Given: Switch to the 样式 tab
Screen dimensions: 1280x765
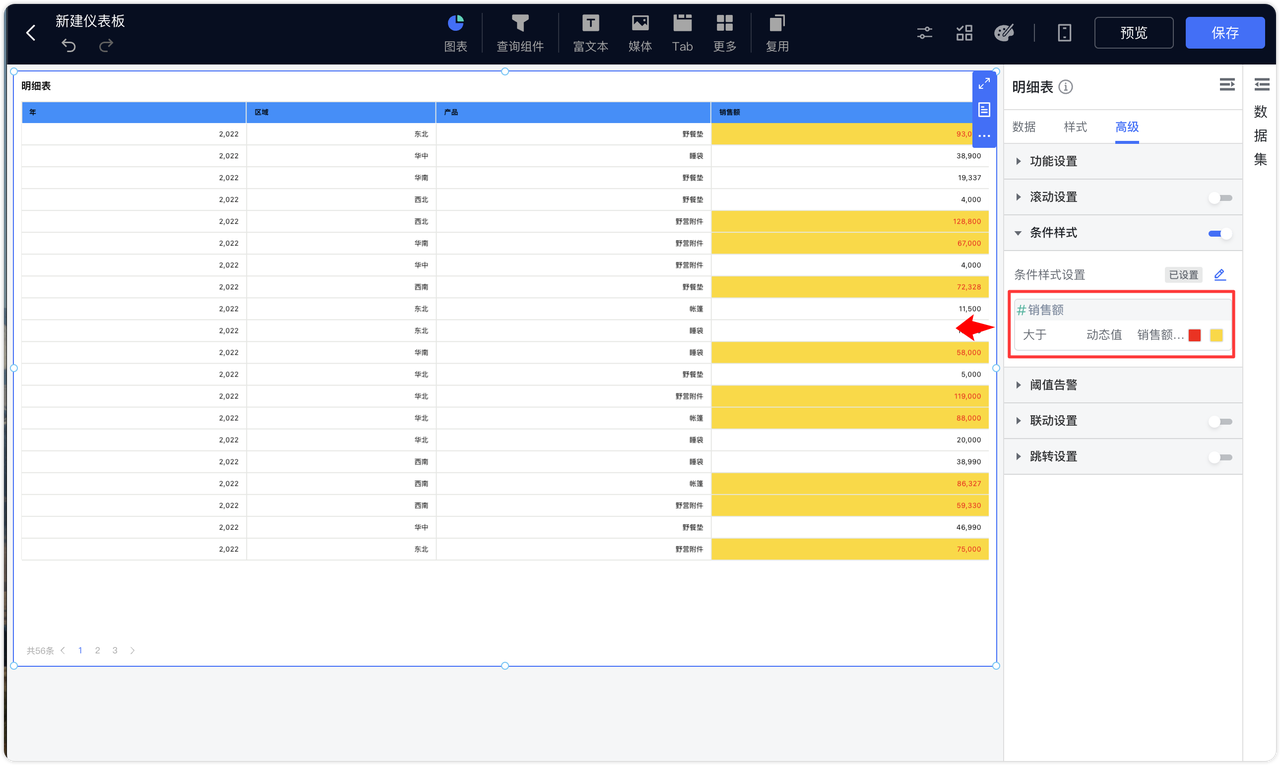Looking at the screenshot, I should click(x=1075, y=127).
